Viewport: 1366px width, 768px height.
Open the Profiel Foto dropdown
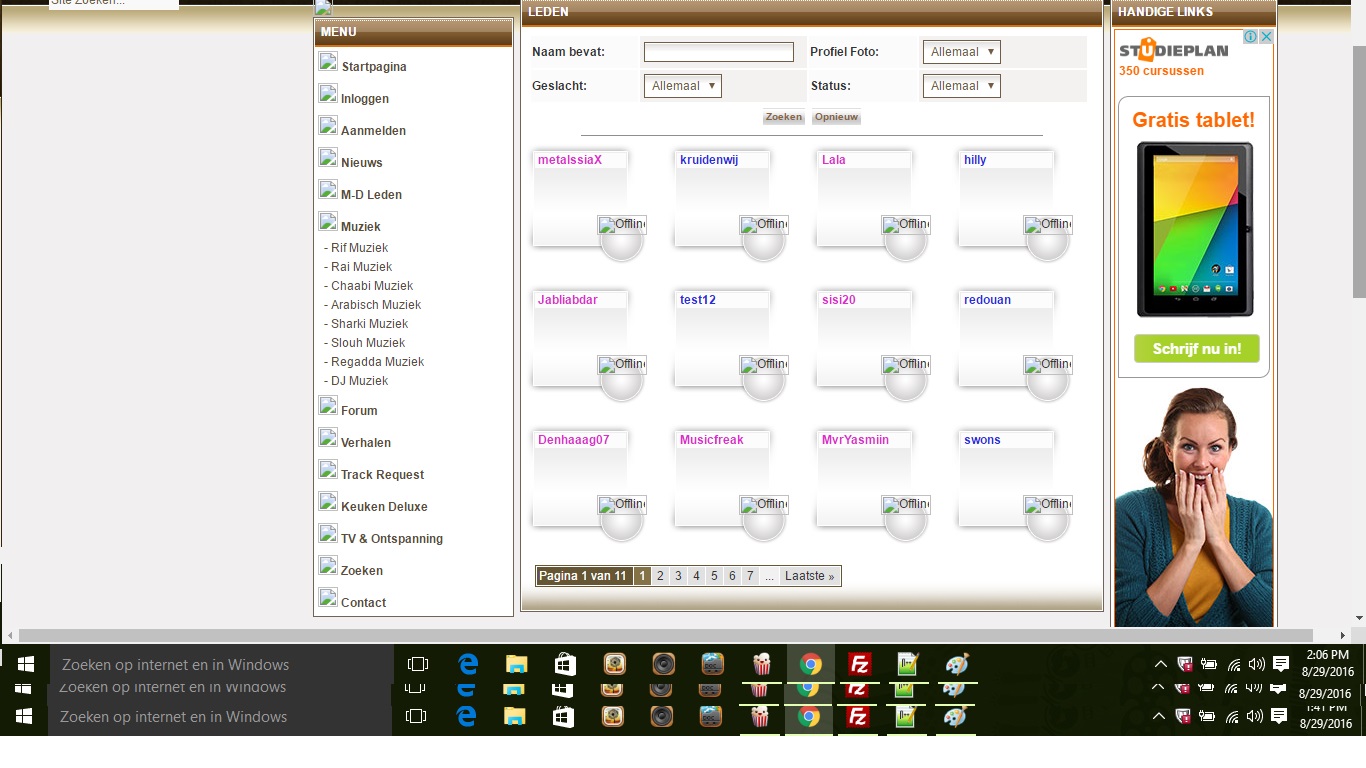[x=961, y=52]
